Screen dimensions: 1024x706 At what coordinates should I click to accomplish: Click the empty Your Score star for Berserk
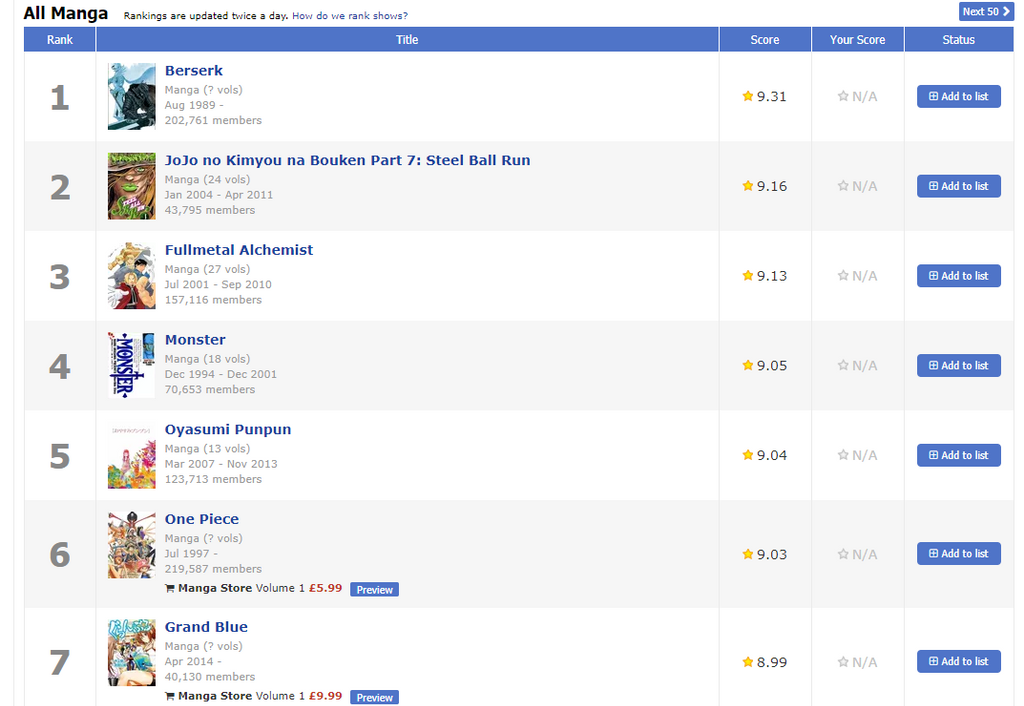point(843,97)
